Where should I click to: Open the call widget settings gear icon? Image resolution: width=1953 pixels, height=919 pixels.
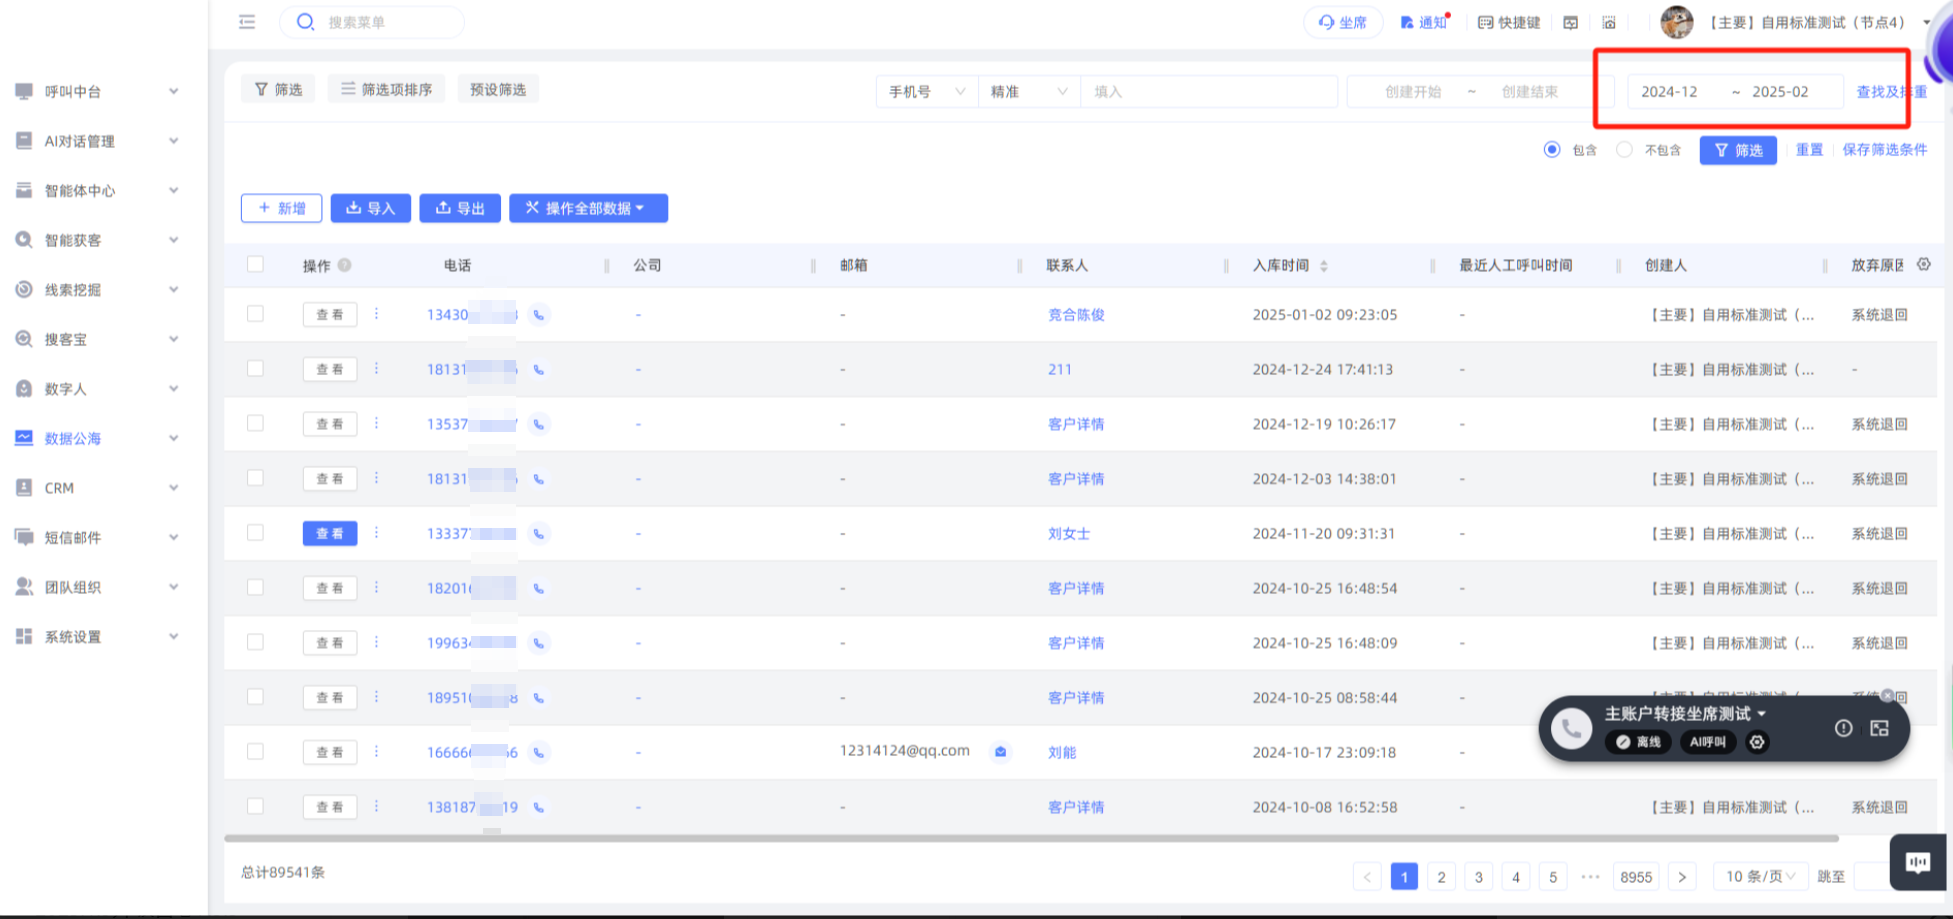1757,742
